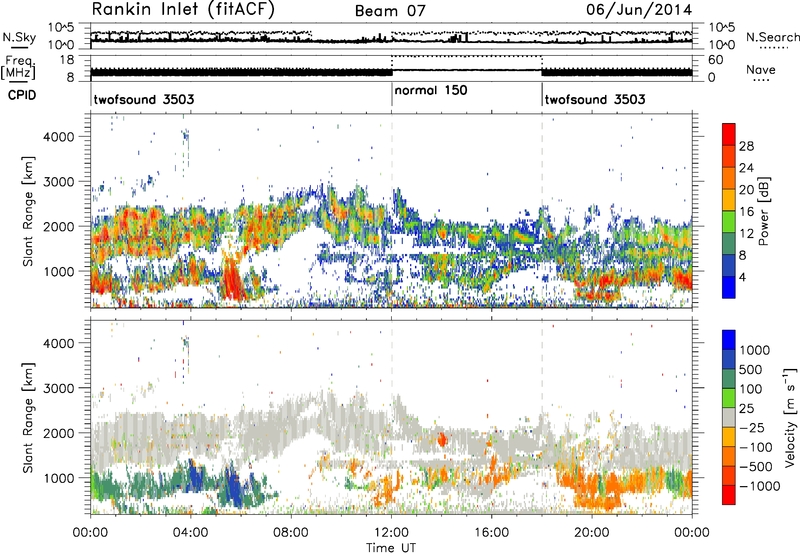Image resolution: width=800 pixels, height=554 pixels.
Task: Pick the red bottom segment of Velocity colorbar
Action: pyautogui.click(x=729, y=495)
